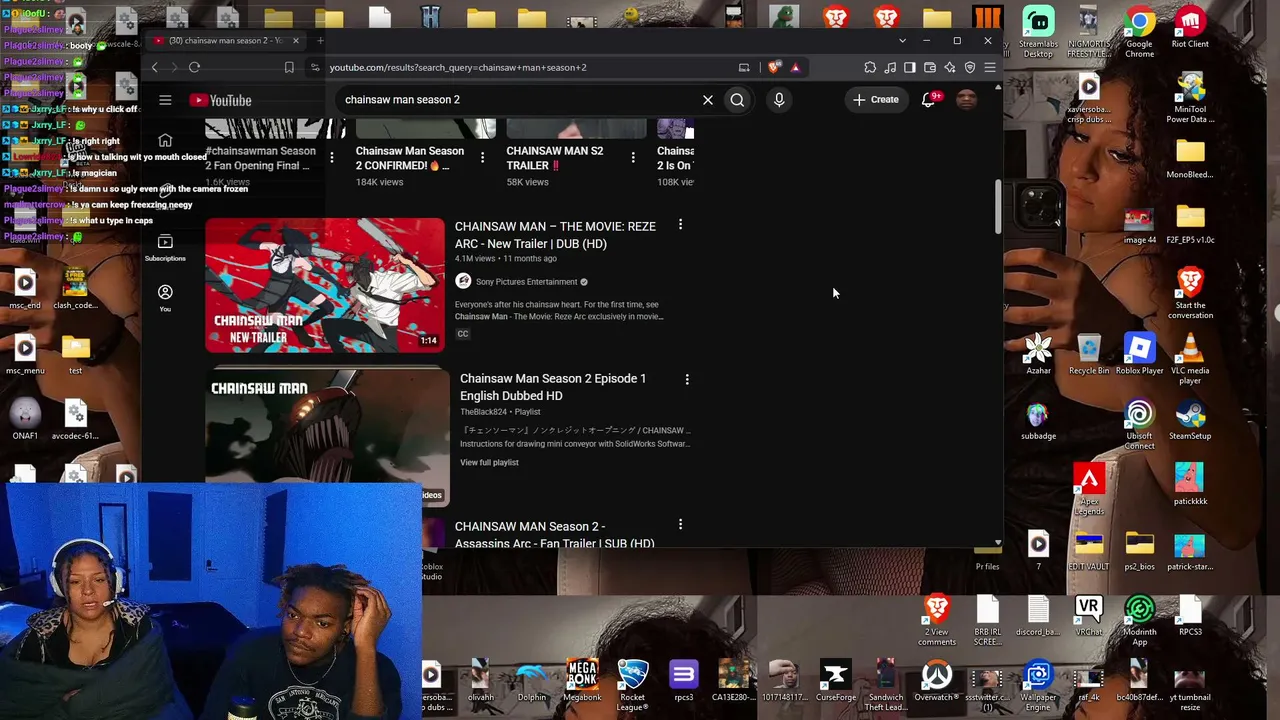Open the YouTube account avatar menu

point(966,100)
